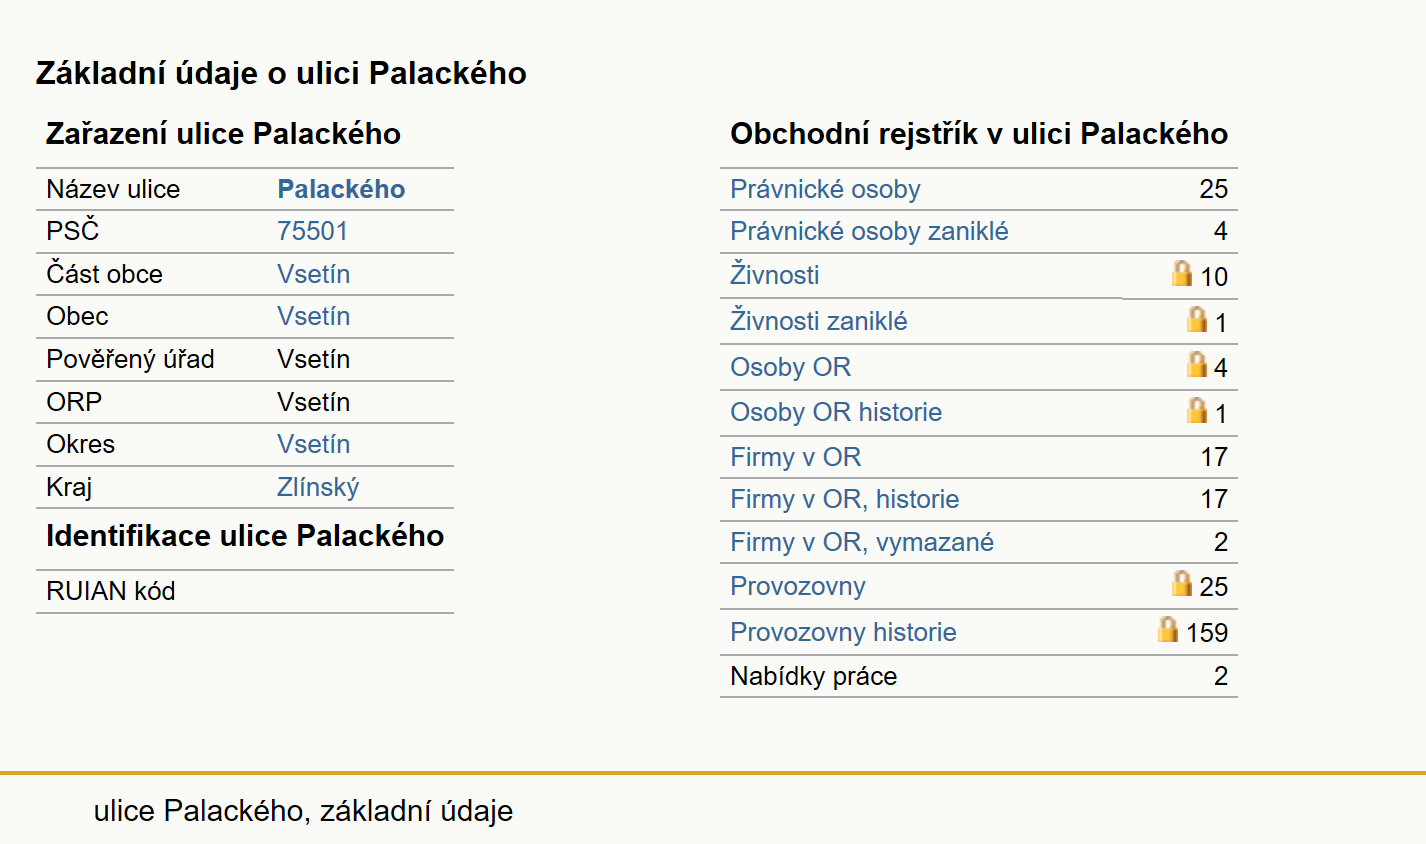The height and width of the screenshot is (844, 1426).
Task: Open the Zlínský region link
Action: click(x=318, y=487)
